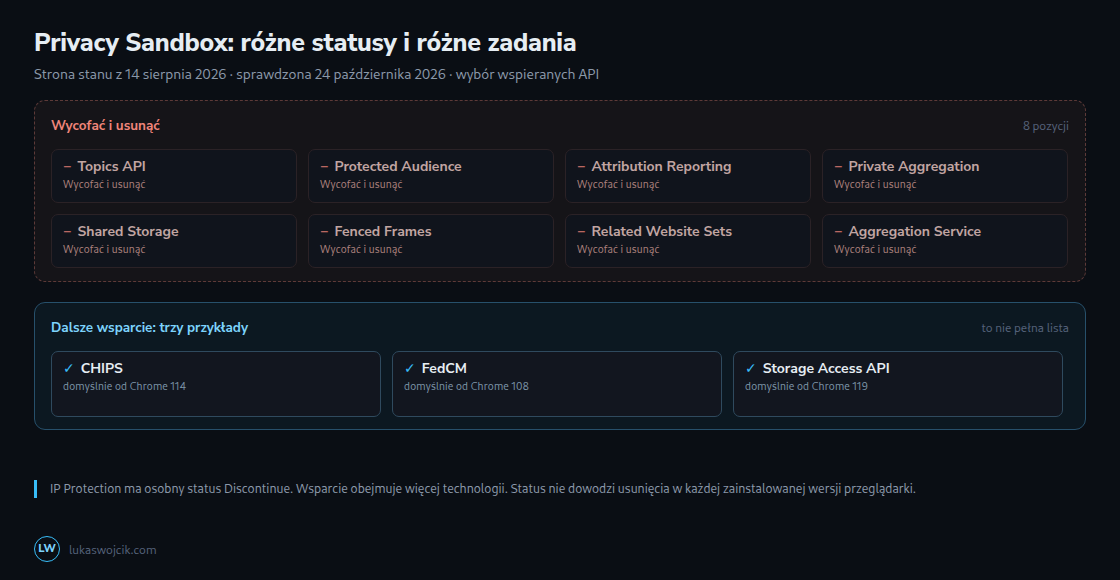Click the minus icon beside Fenced Frames
This screenshot has height=580, width=1120.
(324, 231)
